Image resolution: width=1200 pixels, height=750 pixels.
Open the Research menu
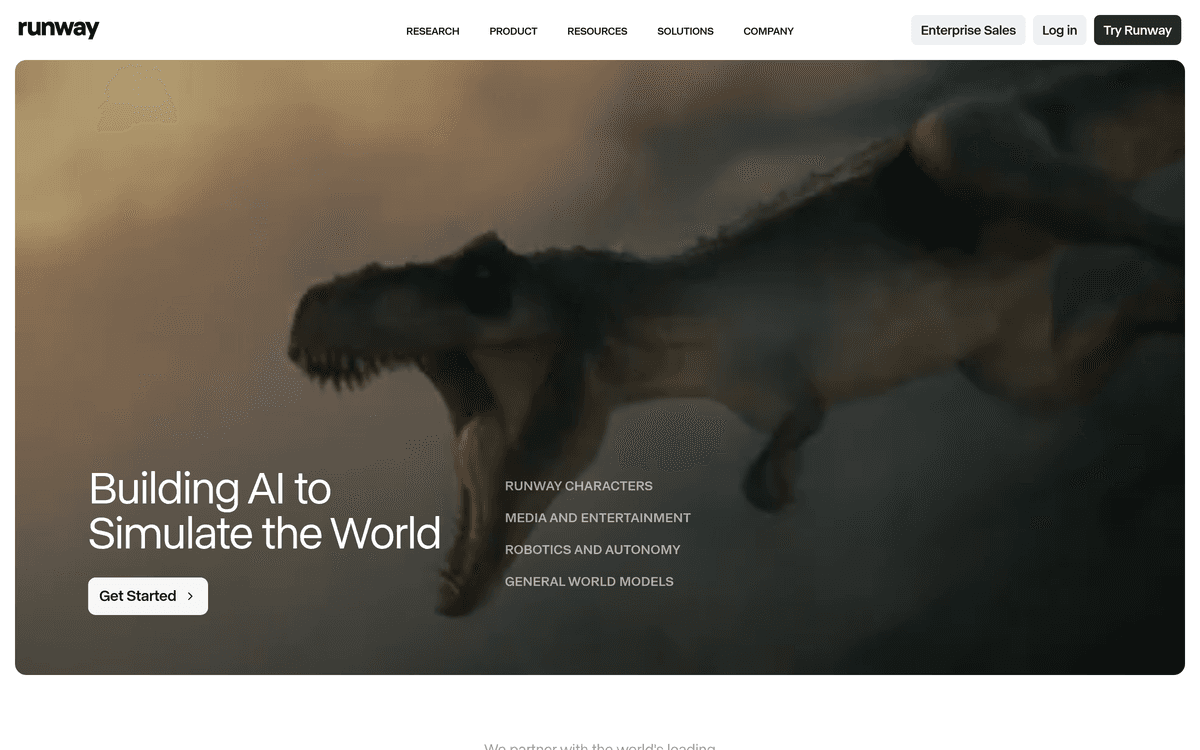coord(432,31)
